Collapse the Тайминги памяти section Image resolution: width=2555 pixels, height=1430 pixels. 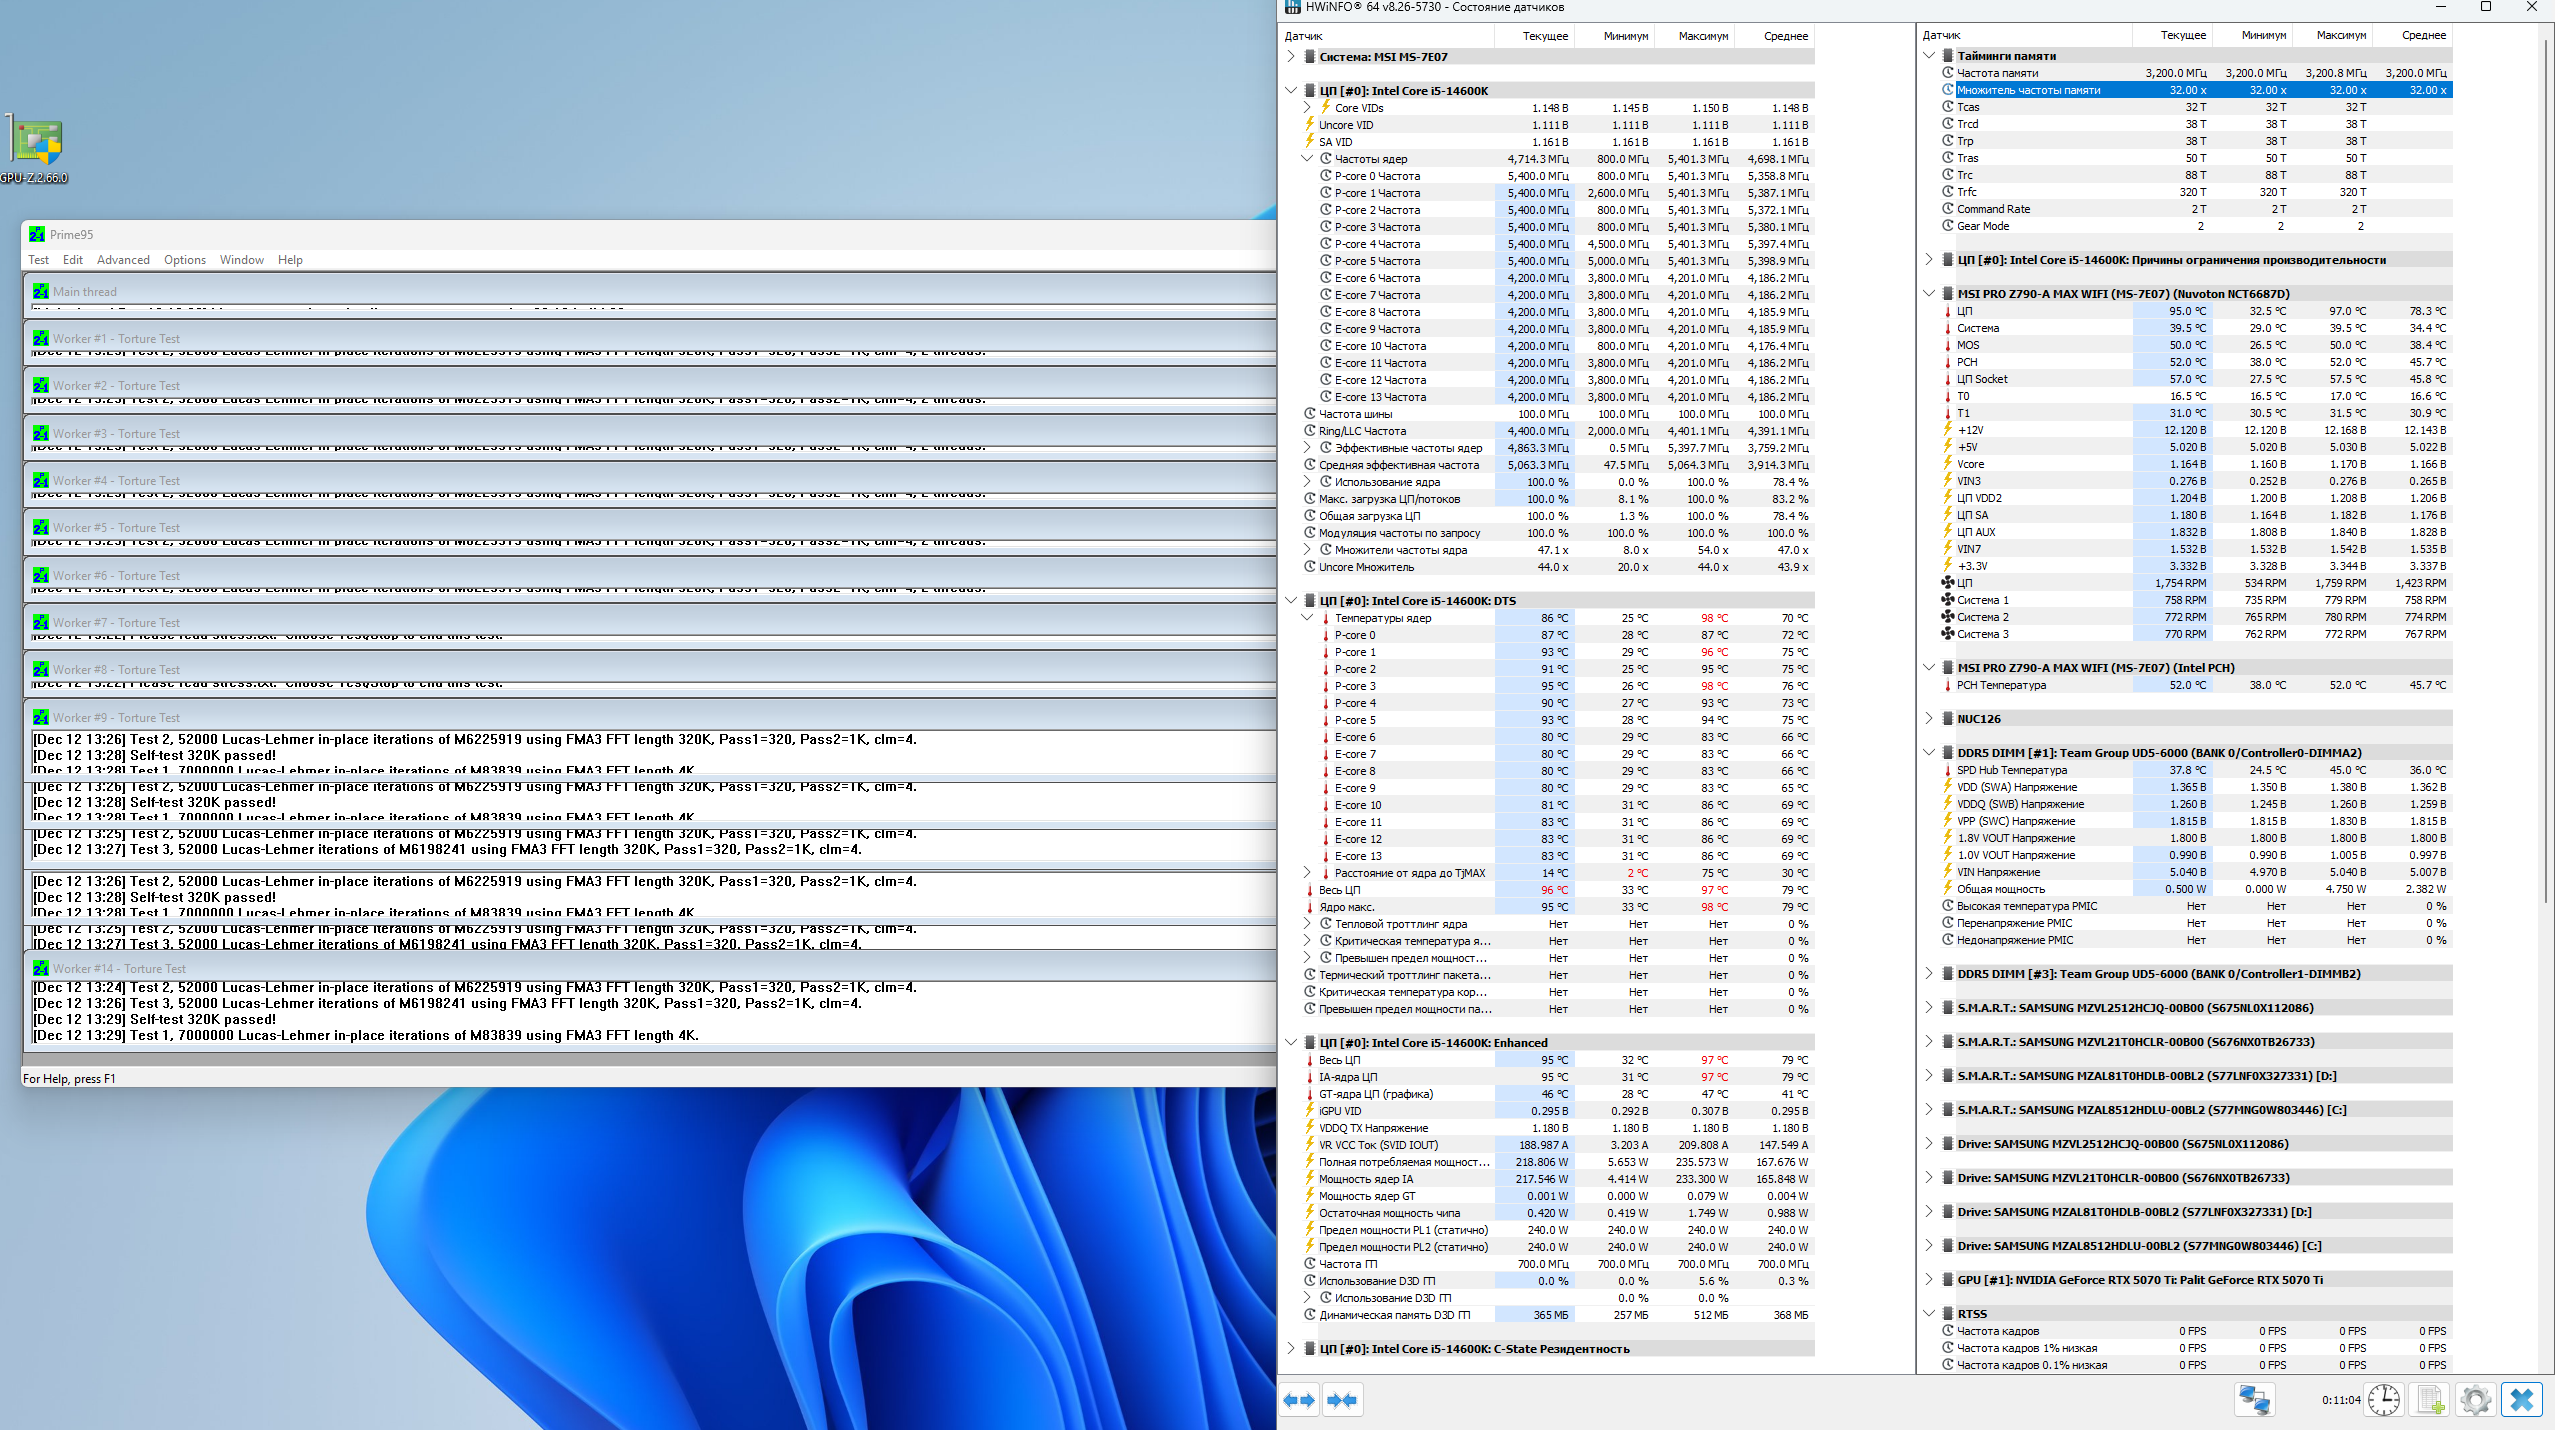[x=1929, y=56]
